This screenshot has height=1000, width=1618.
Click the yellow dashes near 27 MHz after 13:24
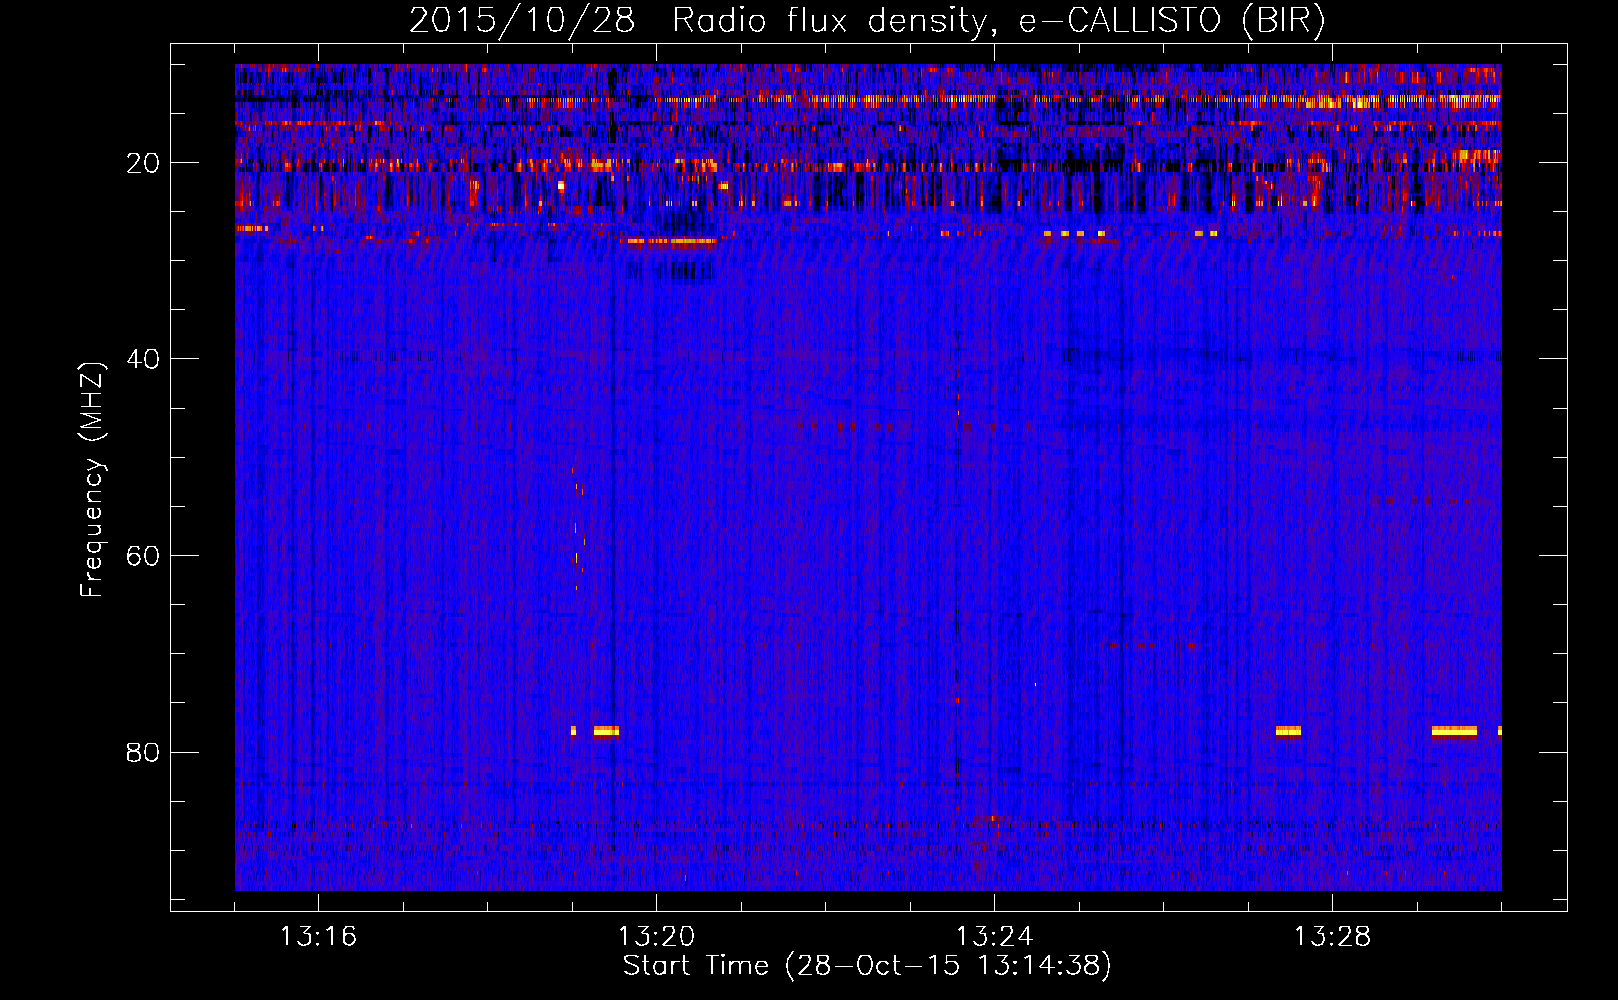click(1073, 233)
